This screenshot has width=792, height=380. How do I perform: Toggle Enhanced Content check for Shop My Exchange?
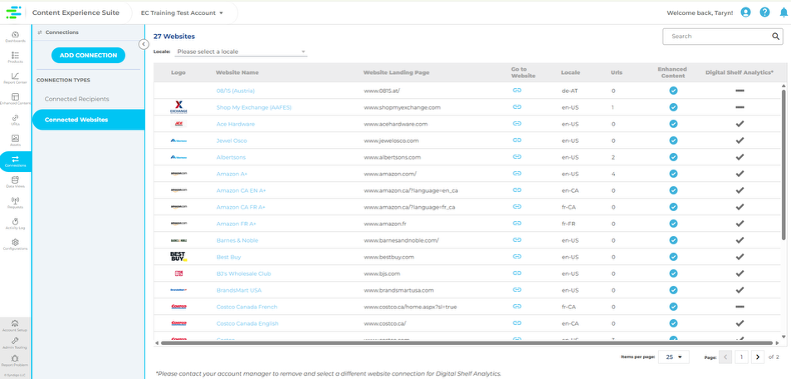(673, 107)
